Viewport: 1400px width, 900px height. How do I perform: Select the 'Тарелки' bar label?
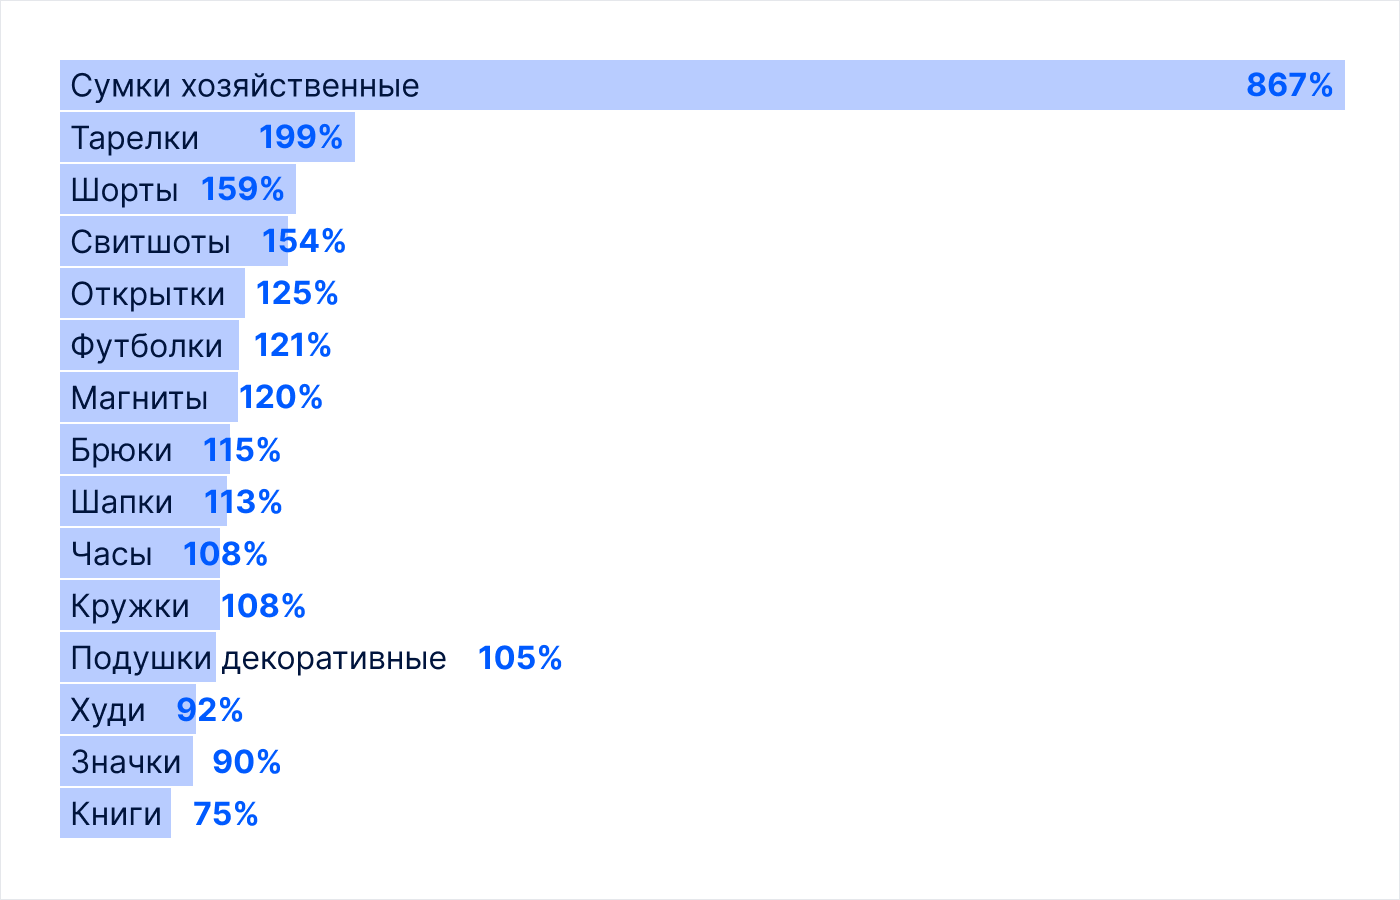coord(135,138)
